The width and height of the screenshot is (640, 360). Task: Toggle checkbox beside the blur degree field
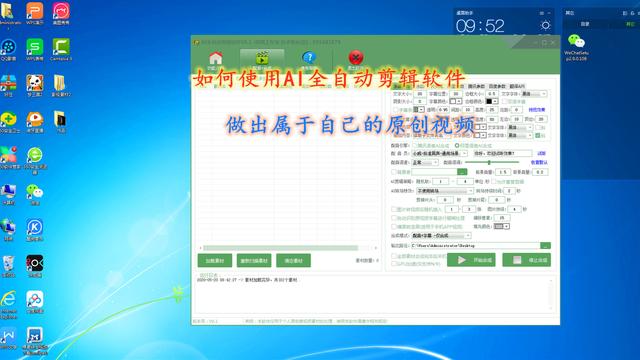click(x=394, y=218)
